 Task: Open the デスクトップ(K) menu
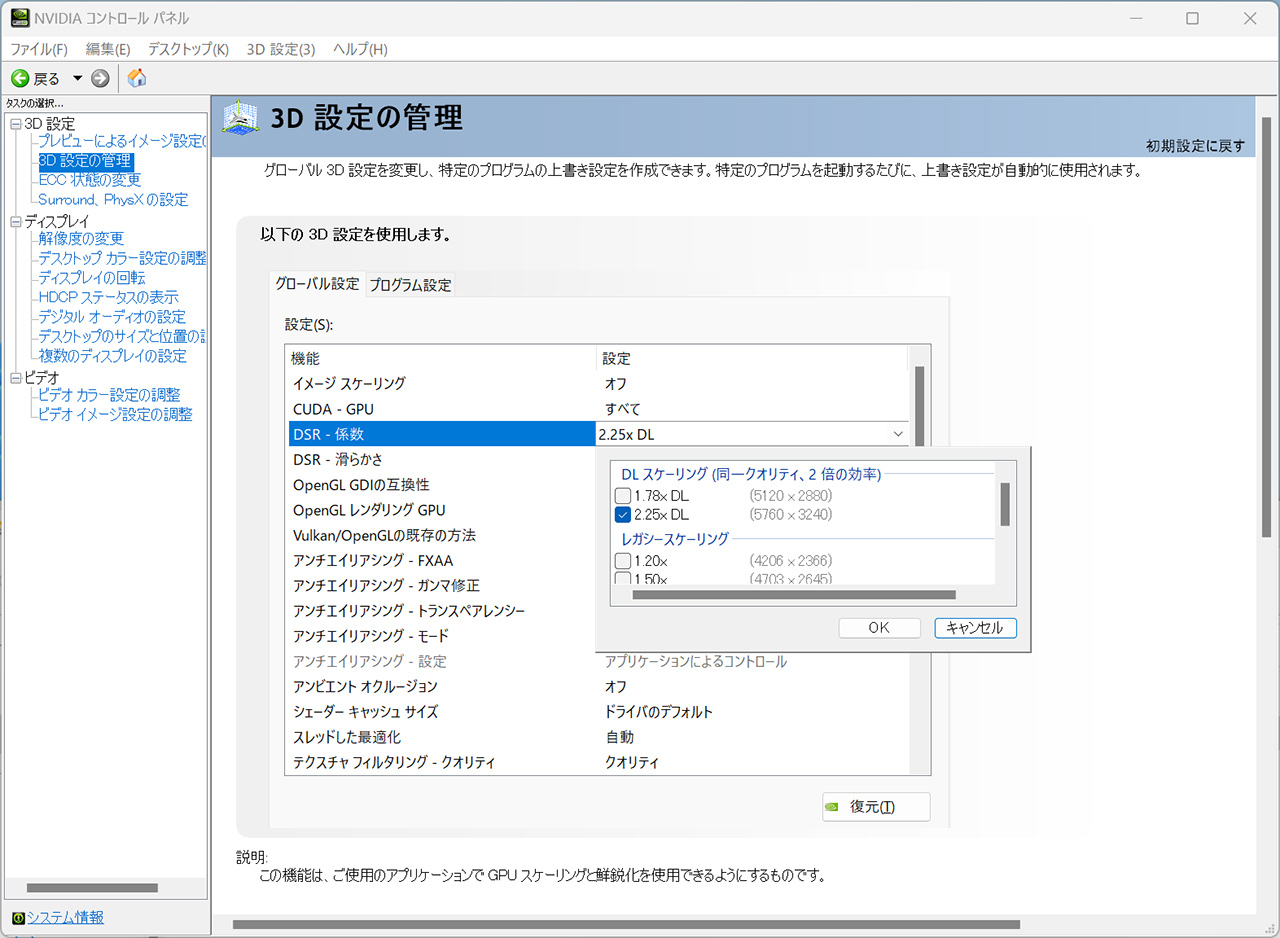pos(188,49)
